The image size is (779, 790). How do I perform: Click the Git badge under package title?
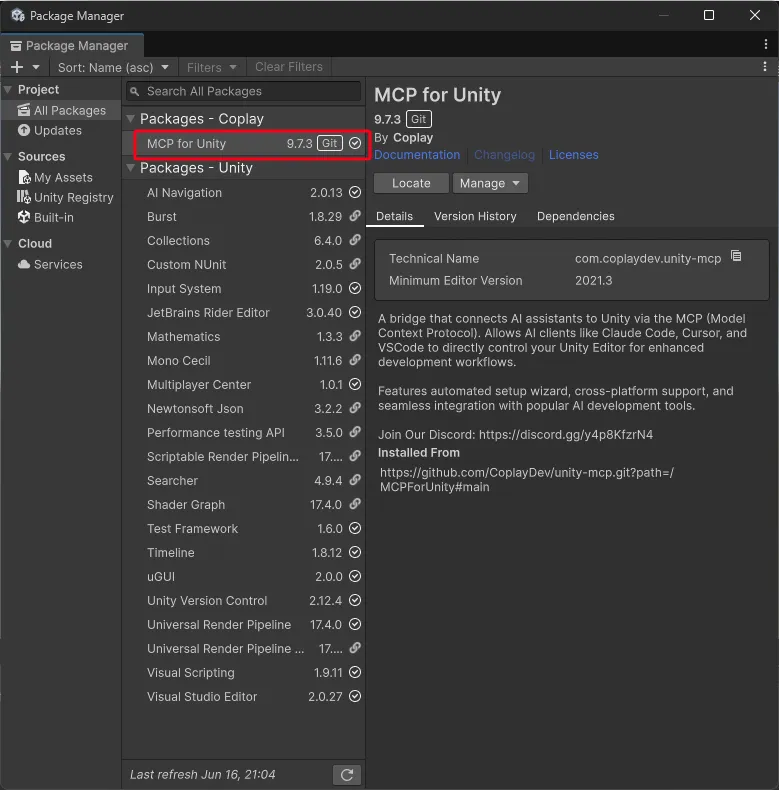coord(419,119)
